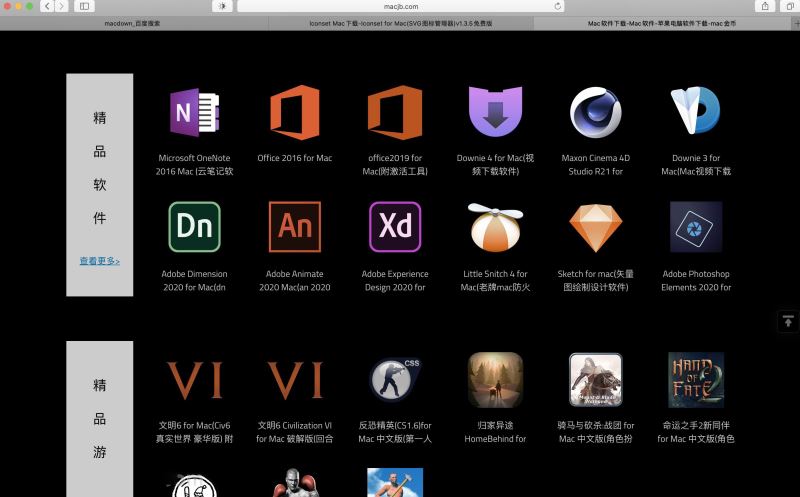Select the Downie 4 for Mac icon
The height and width of the screenshot is (497, 800).
click(x=495, y=112)
